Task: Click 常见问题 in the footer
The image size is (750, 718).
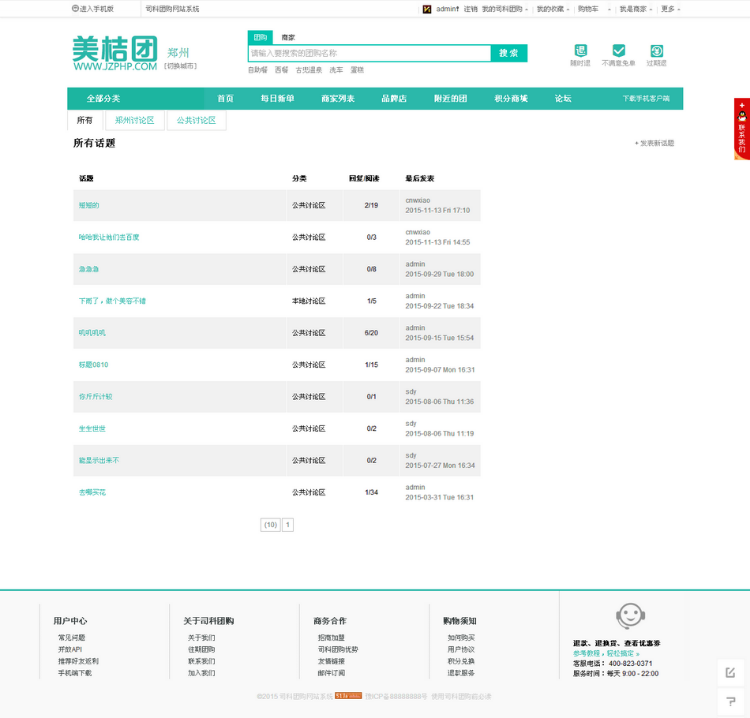Action: [72, 638]
